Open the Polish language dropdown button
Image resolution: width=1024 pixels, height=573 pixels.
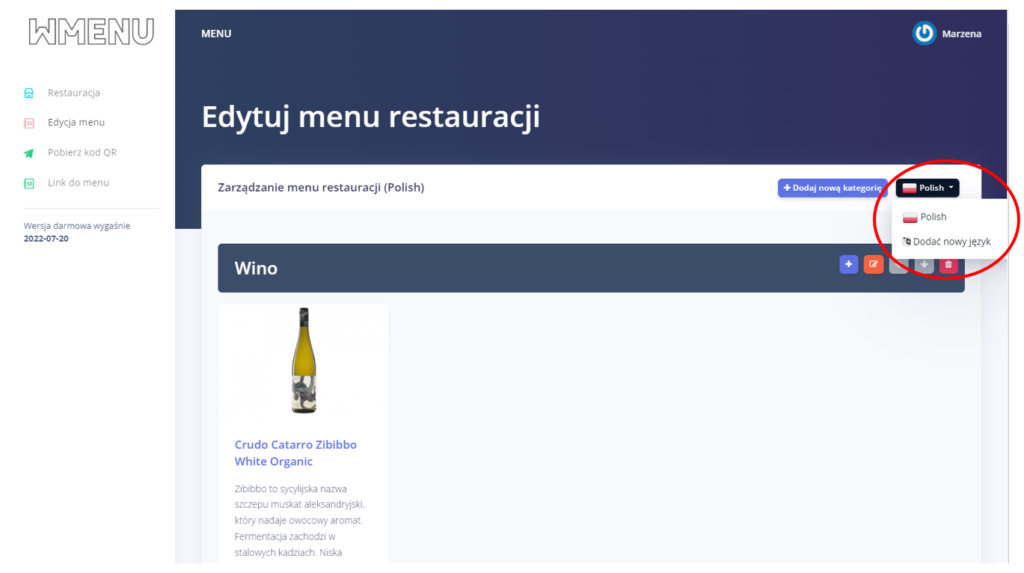927,187
